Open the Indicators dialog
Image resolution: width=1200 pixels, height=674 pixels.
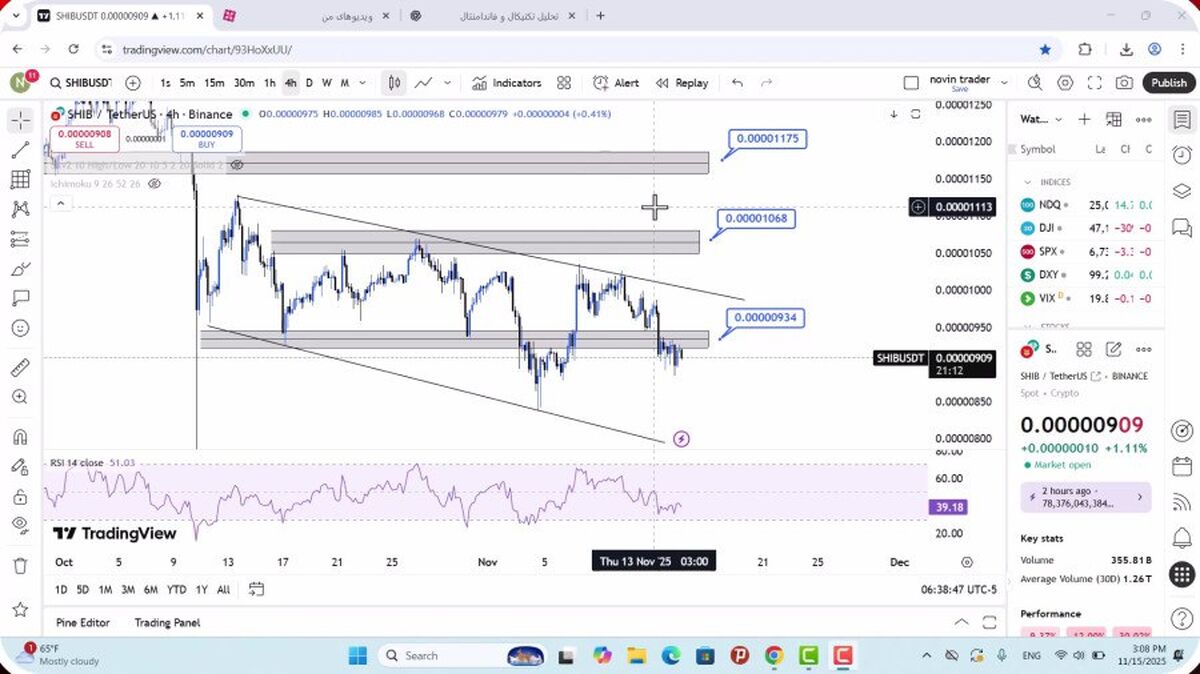coord(507,83)
